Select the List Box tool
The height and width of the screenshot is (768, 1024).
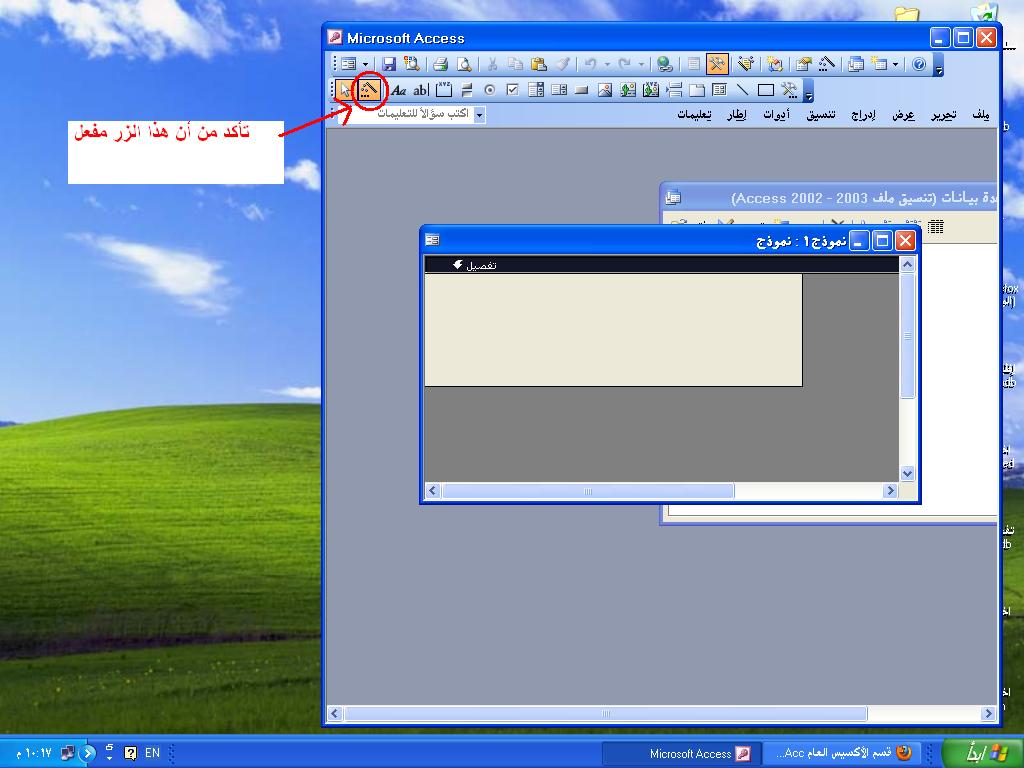559,90
